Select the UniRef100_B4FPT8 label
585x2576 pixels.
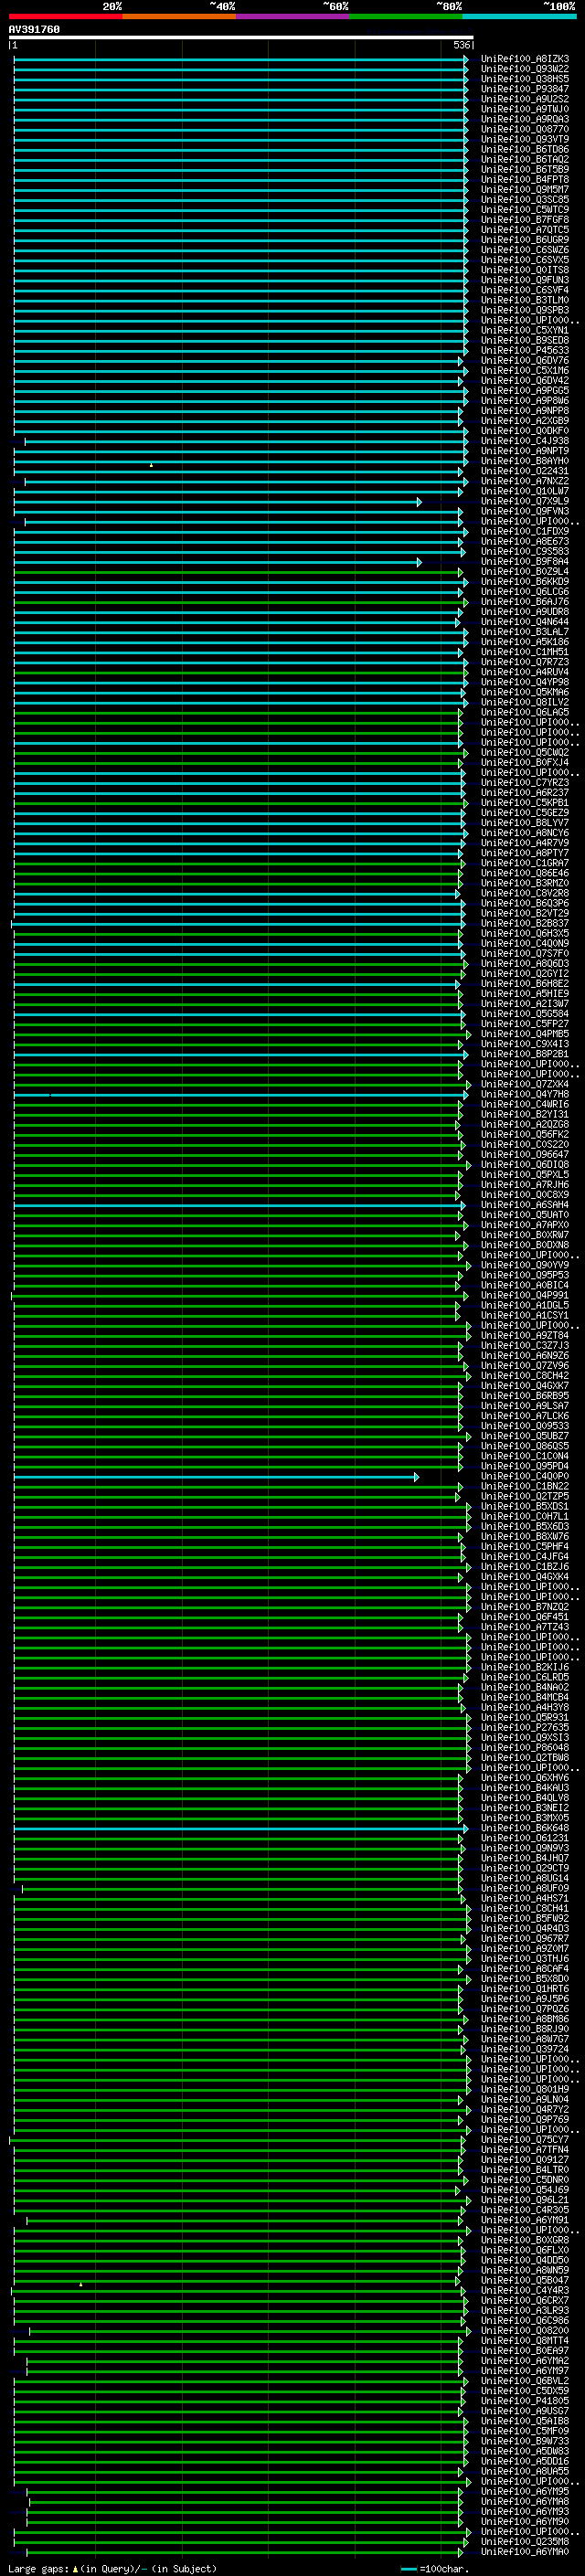pyautogui.click(x=525, y=180)
